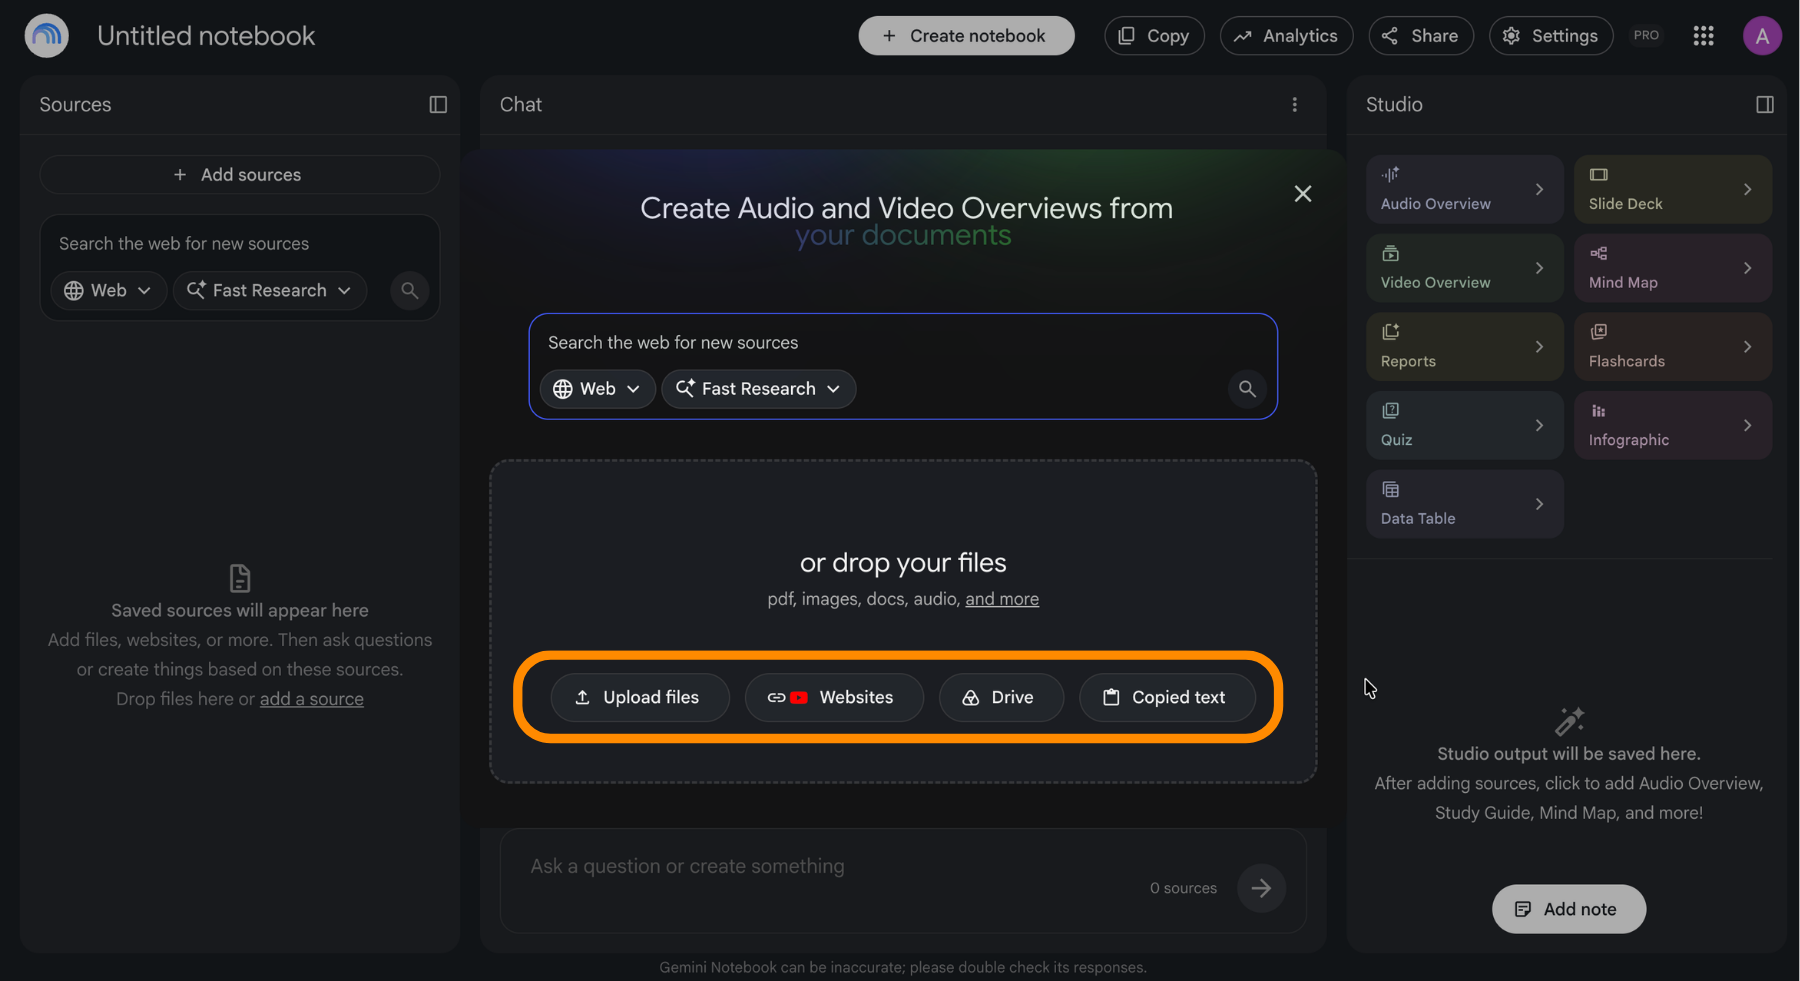Click the search icon in the Sources panel
The width and height of the screenshot is (1800, 981).
pos(409,291)
